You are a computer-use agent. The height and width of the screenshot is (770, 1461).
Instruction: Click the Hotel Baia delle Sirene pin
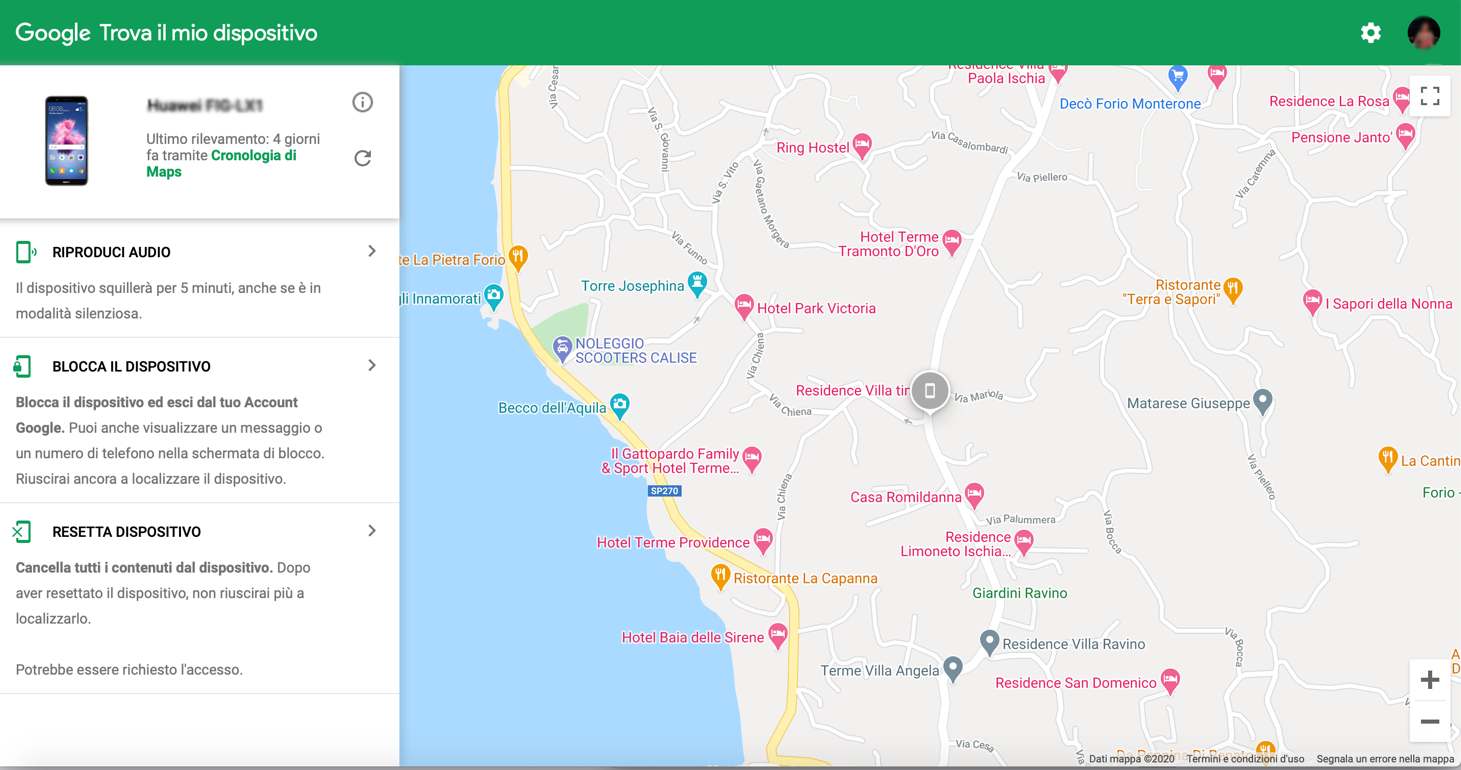point(777,635)
